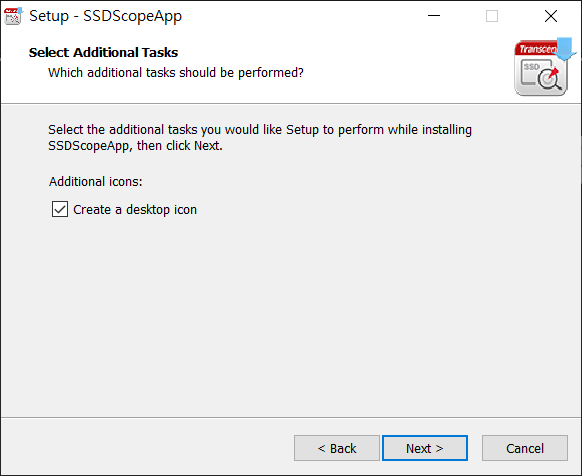The height and width of the screenshot is (476, 582).
Task: Click the magnifying glass in the SSD logo
Action: pos(549,79)
